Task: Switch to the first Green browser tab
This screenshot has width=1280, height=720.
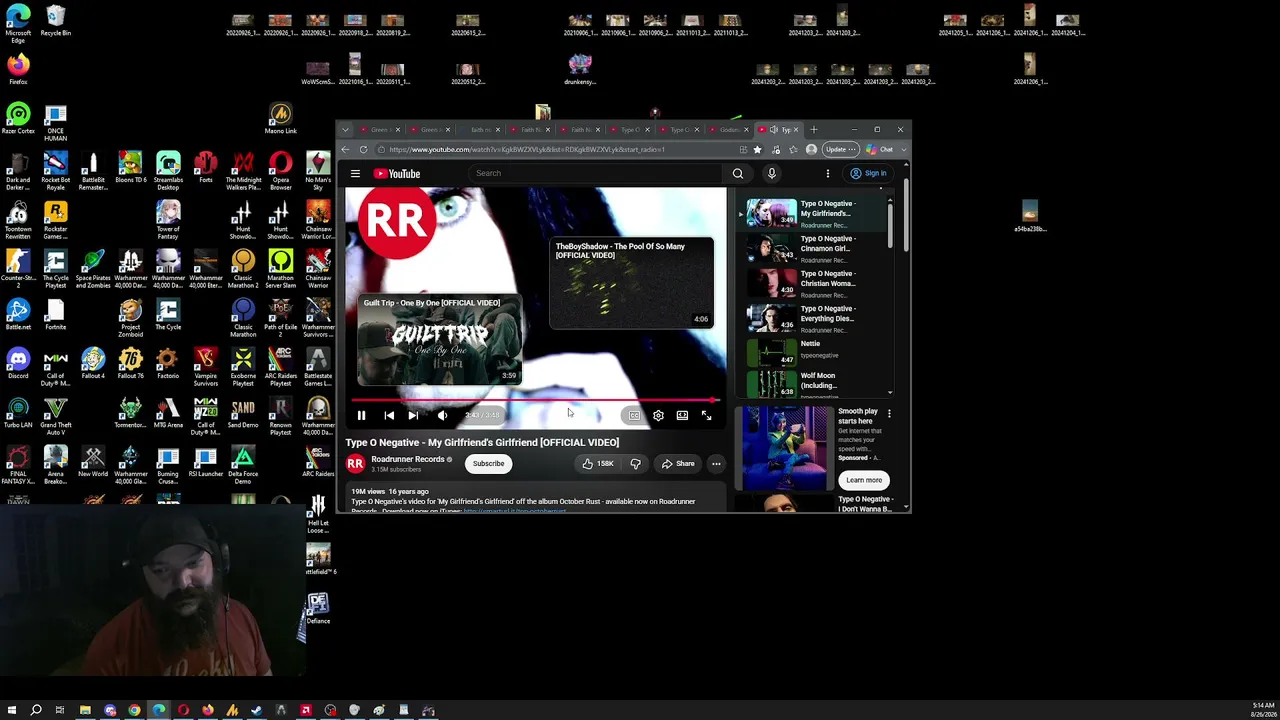Action: pos(381,130)
